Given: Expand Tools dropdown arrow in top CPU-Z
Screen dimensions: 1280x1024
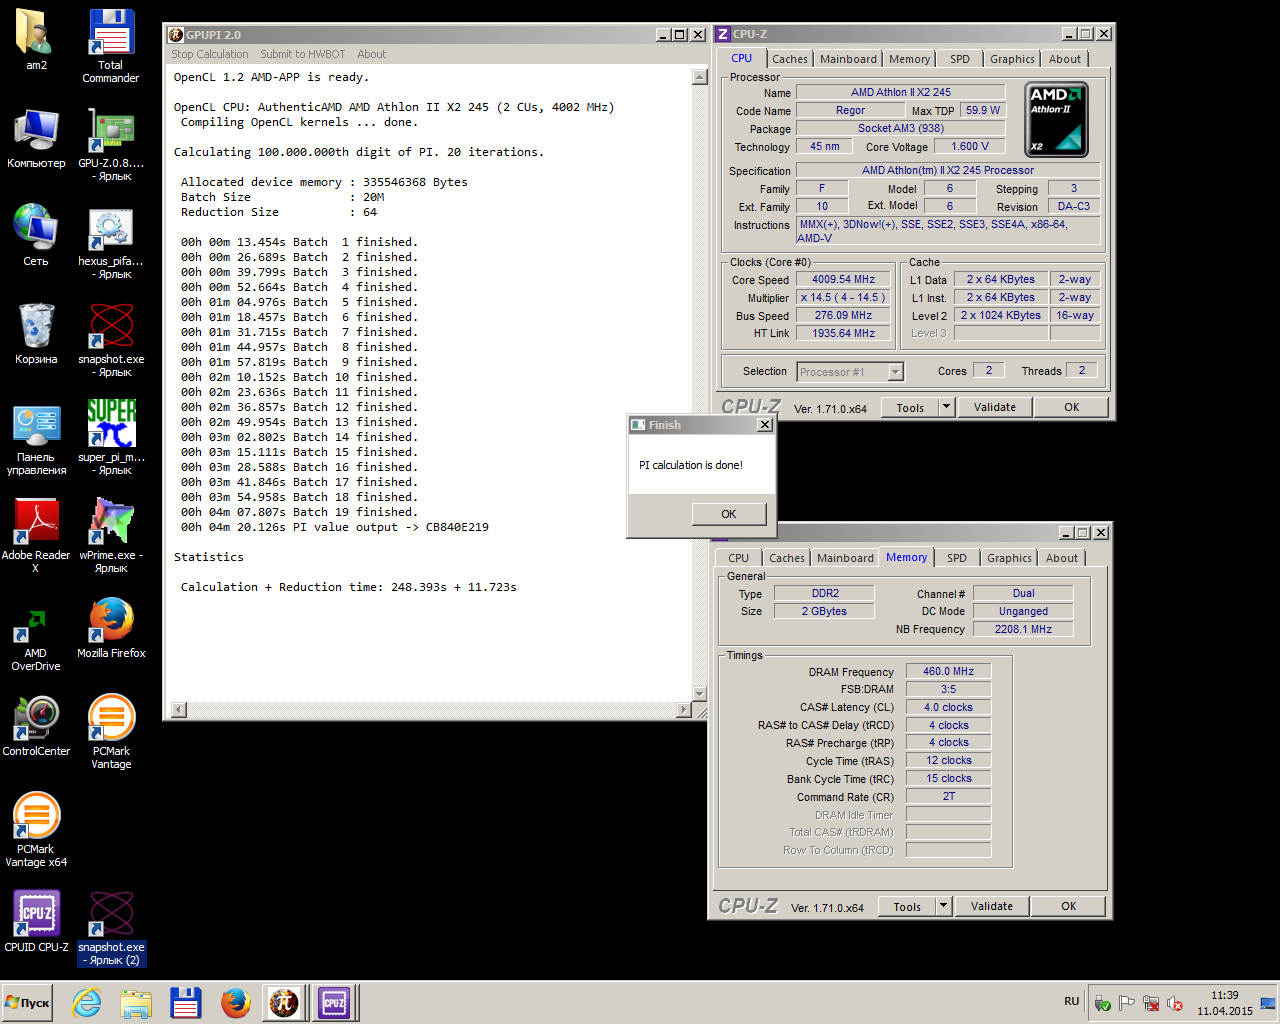Looking at the screenshot, I should (x=946, y=407).
